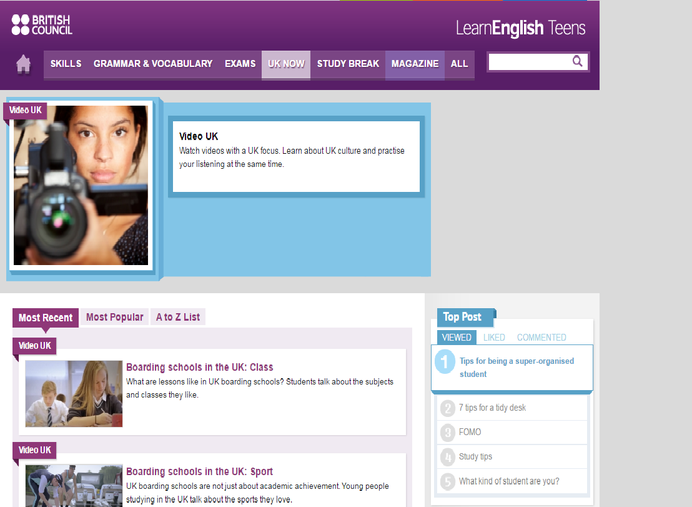Open the LearnEnglish Teens site title
692x507 pixels.
click(x=521, y=28)
